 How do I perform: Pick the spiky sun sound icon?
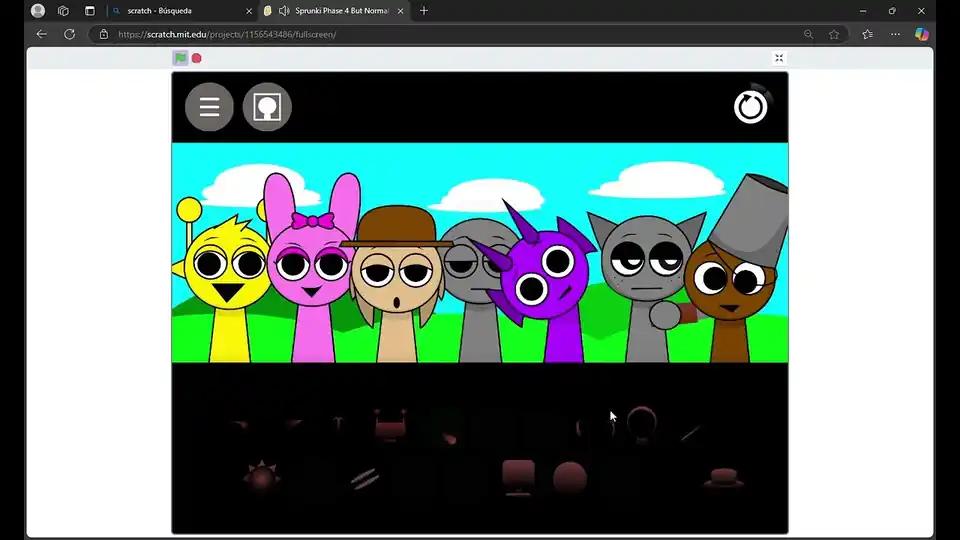coord(261,476)
